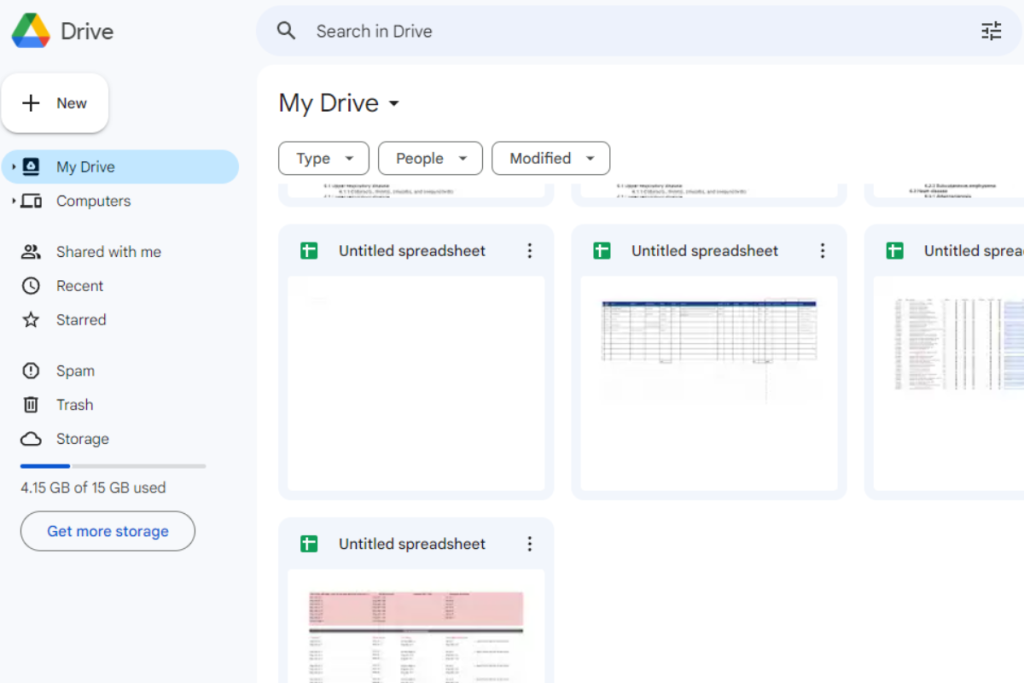Click the Recent clock icon
The image size is (1024, 683).
tap(31, 286)
